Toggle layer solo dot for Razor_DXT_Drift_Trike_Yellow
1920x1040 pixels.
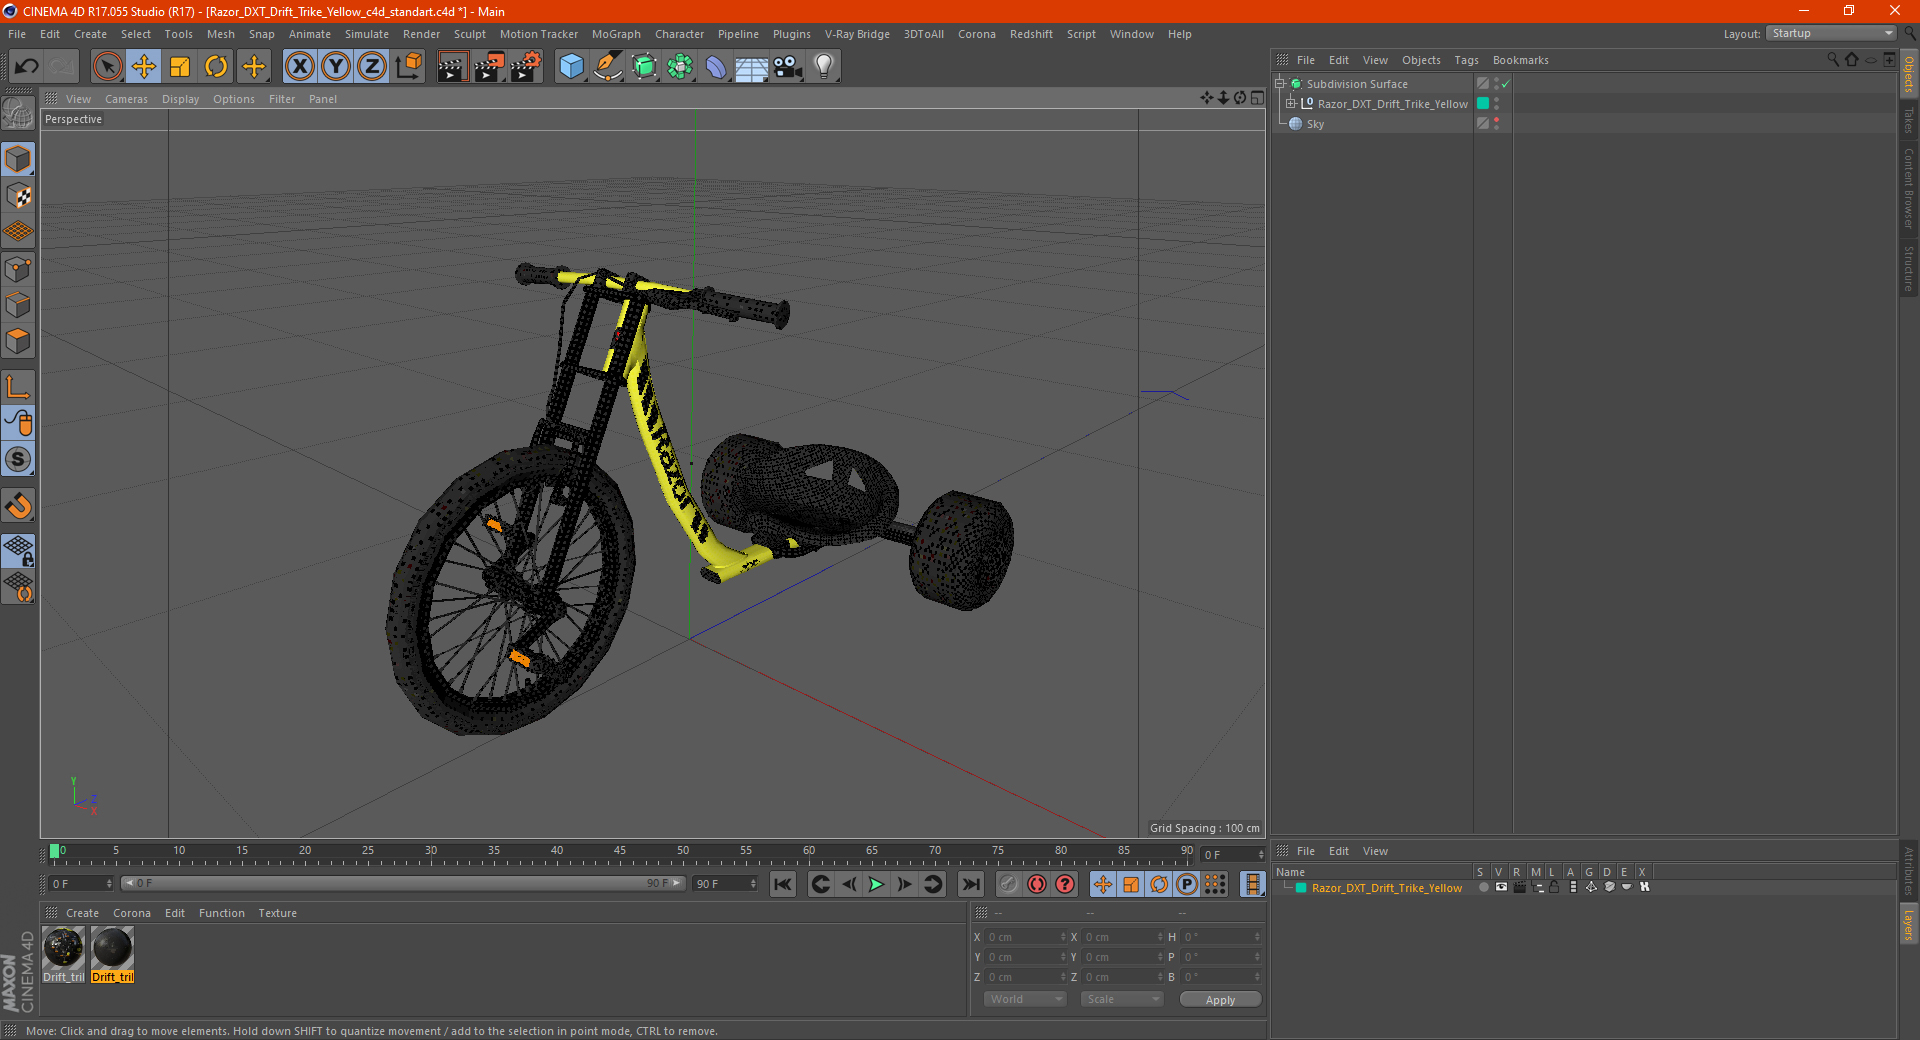pyautogui.click(x=1483, y=888)
